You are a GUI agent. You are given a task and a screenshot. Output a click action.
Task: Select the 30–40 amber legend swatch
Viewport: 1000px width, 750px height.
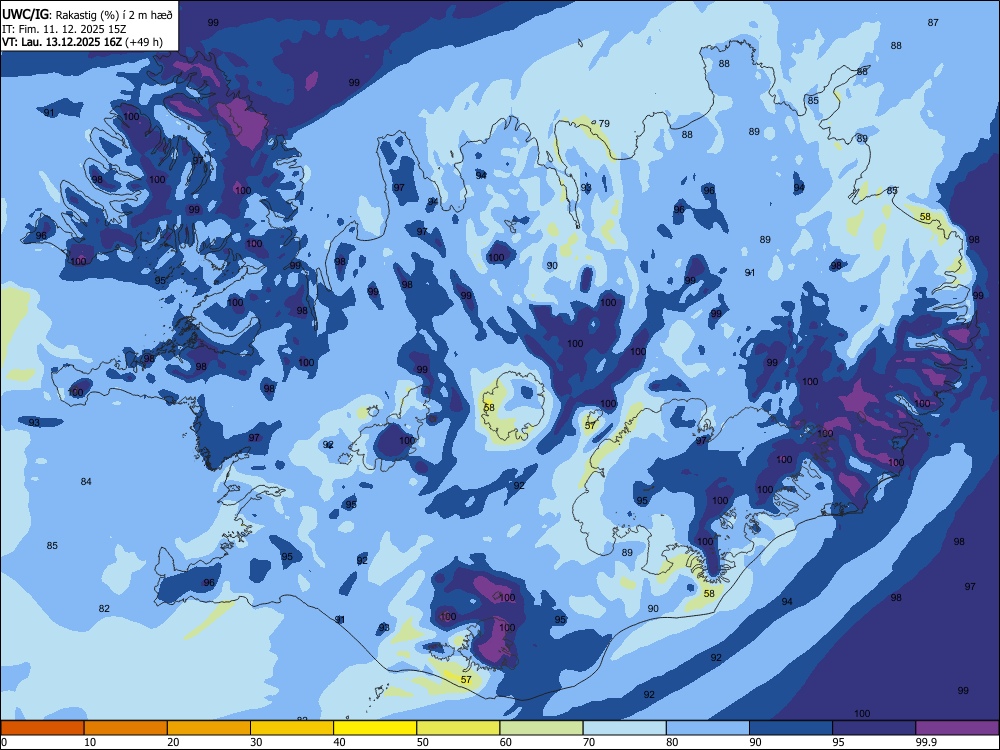[292, 728]
